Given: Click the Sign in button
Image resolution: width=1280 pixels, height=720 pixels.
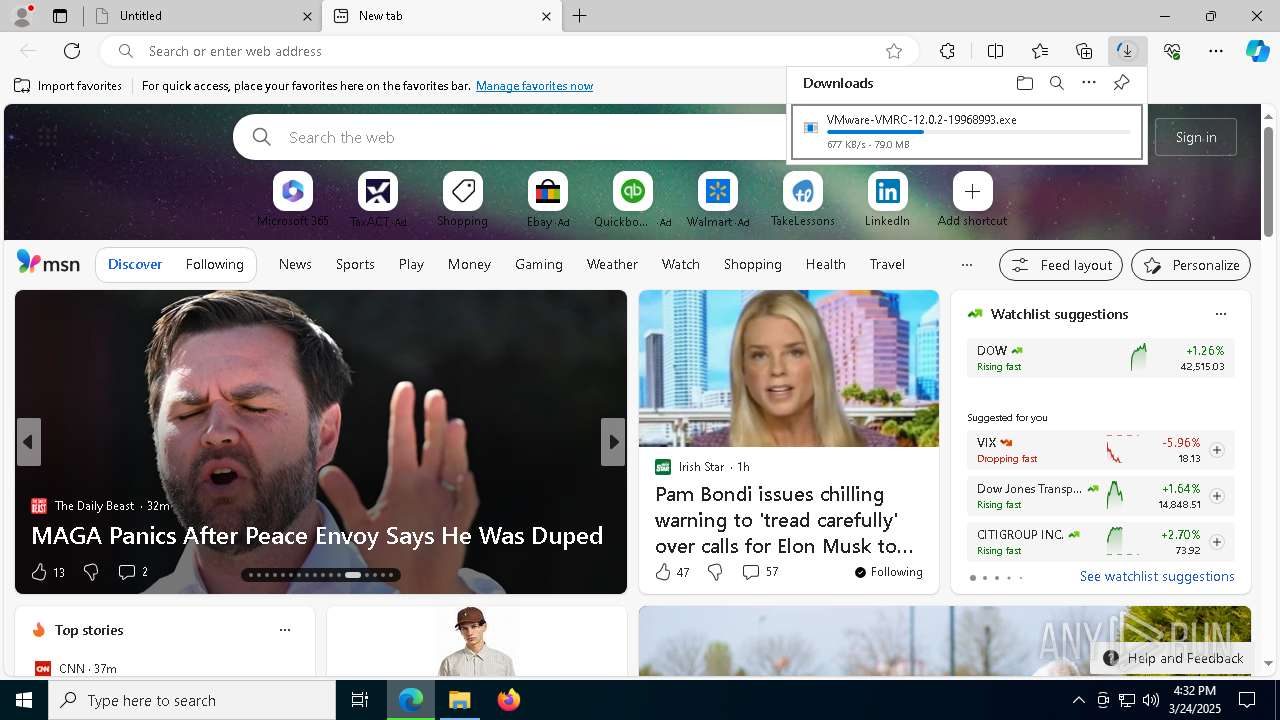Looking at the screenshot, I should [x=1196, y=137].
